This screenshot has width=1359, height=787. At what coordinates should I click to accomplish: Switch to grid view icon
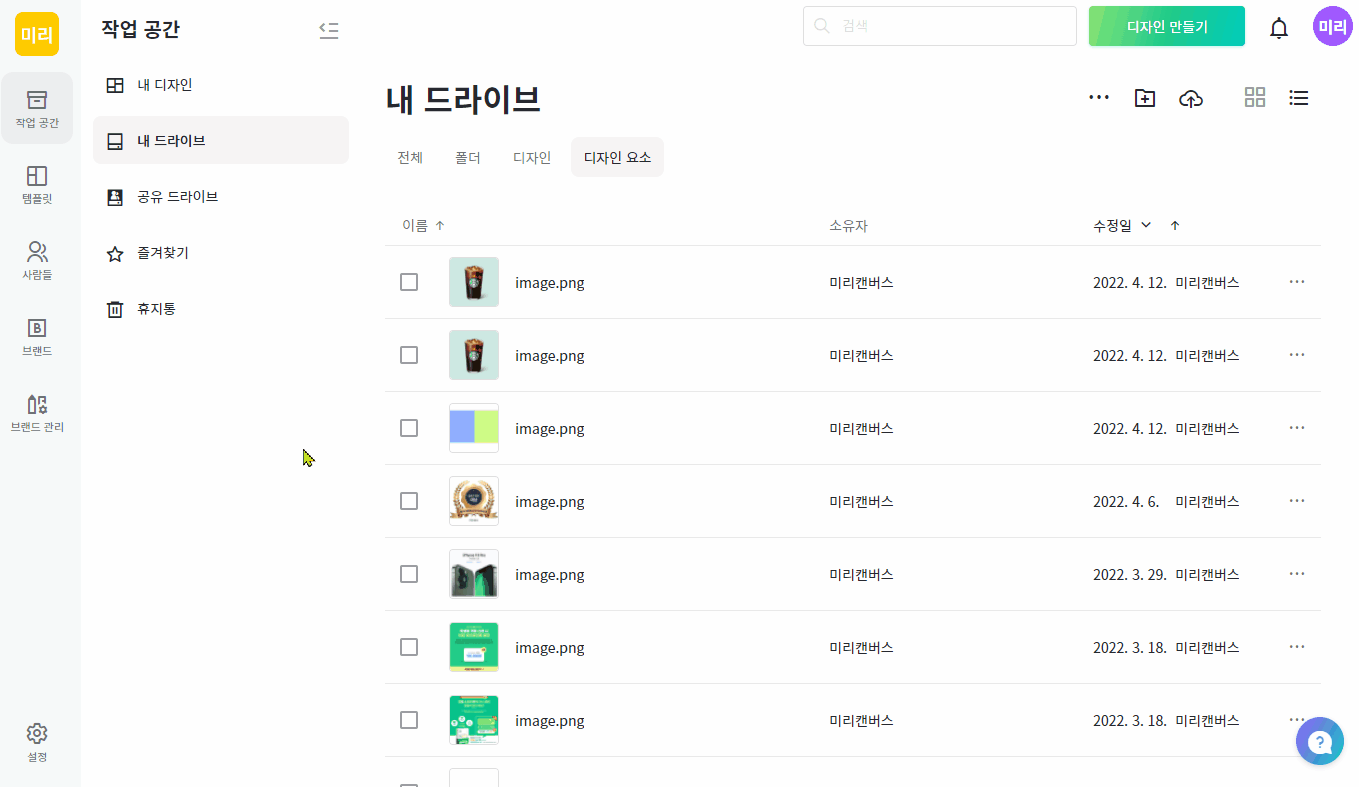(x=1254, y=97)
